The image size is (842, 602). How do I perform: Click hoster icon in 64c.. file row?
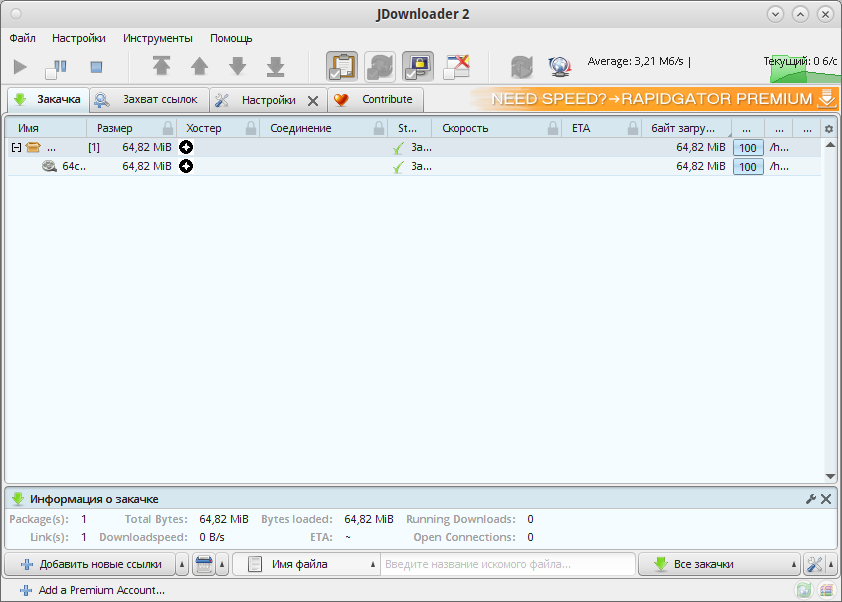[186, 166]
